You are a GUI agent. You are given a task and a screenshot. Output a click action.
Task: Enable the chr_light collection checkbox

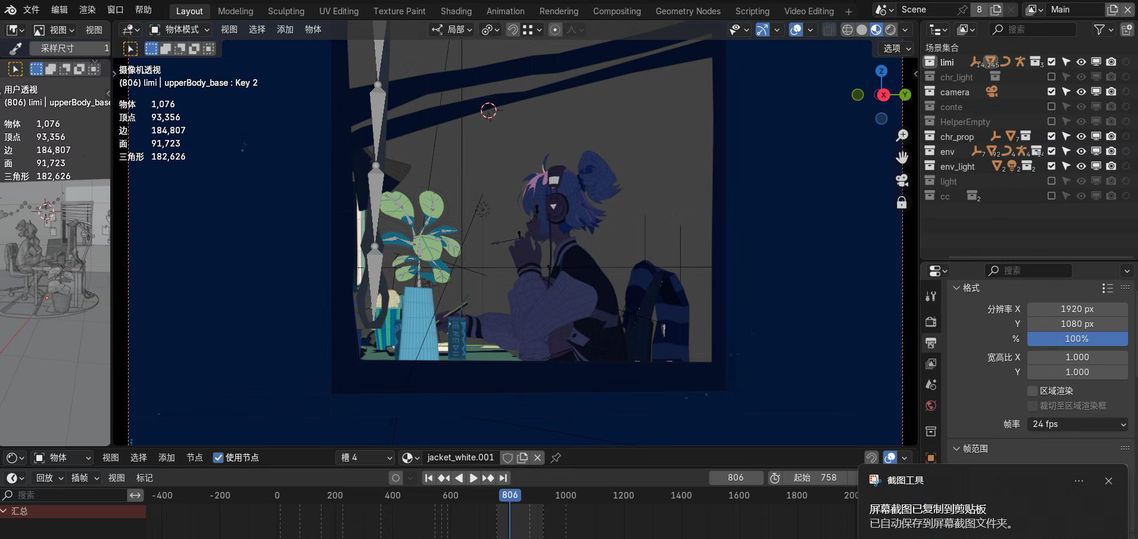[x=1051, y=77]
